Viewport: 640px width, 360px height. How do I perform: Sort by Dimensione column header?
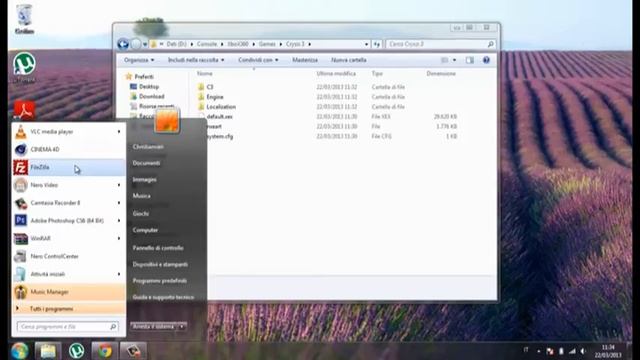pos(441,73)
